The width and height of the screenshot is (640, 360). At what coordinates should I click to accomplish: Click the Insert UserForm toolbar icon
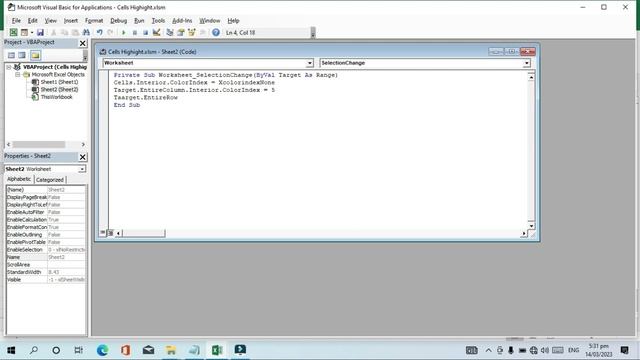(24, 32)
